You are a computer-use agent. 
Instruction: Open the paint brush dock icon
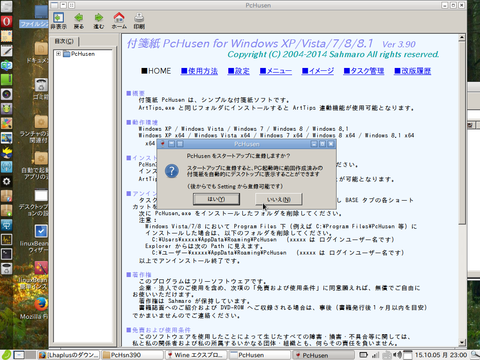coord(6,123)
